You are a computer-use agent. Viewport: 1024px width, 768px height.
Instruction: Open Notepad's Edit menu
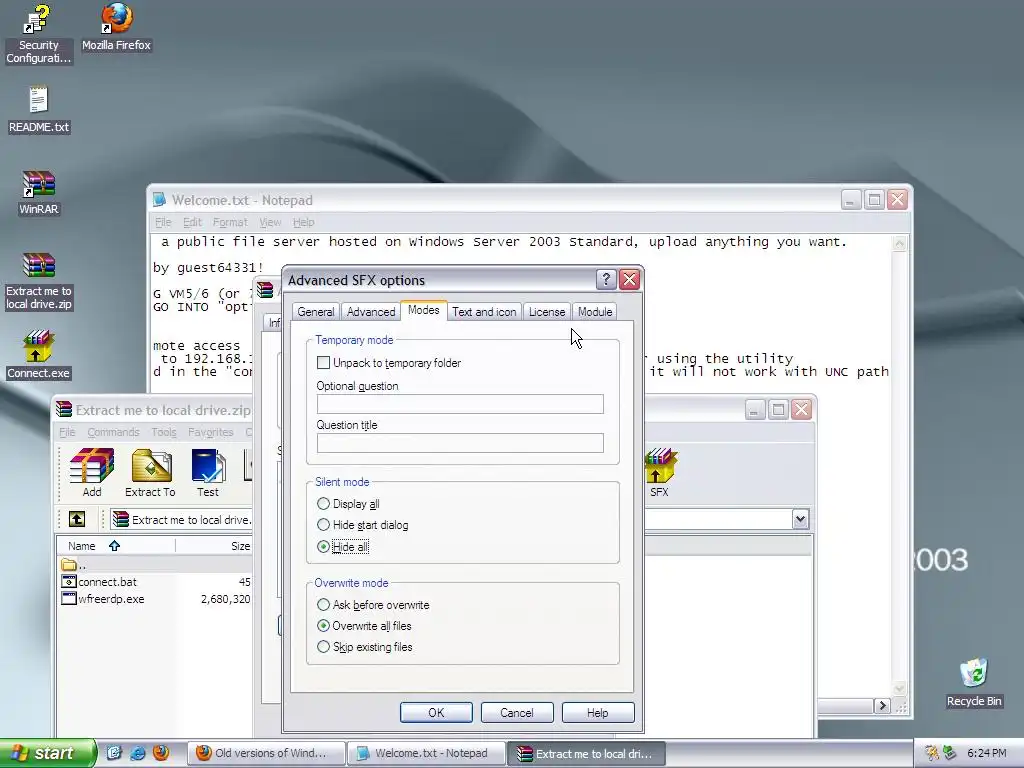(x=192, y=222)
